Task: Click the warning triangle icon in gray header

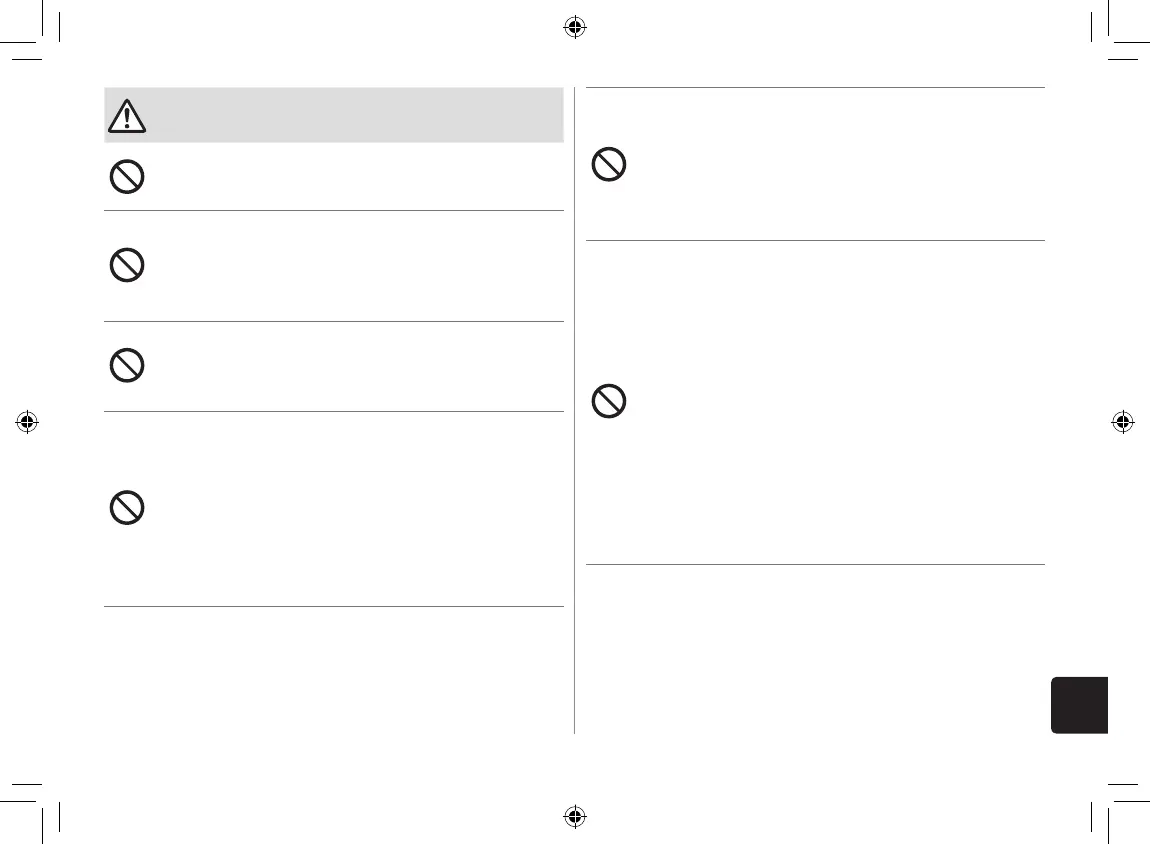Action: (126, 117)
